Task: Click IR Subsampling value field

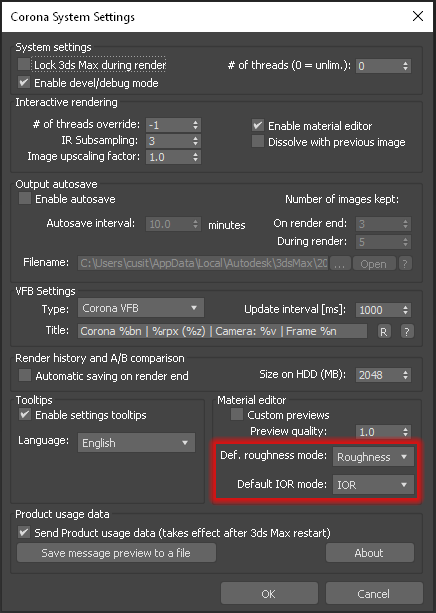Action: 168,141
